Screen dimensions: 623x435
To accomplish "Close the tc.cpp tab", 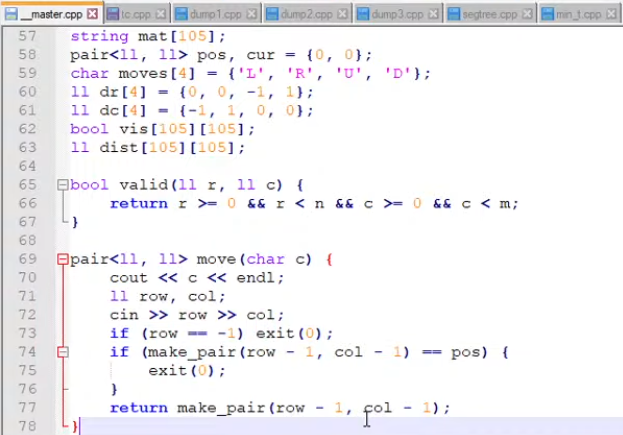I will tap(162, 14).
